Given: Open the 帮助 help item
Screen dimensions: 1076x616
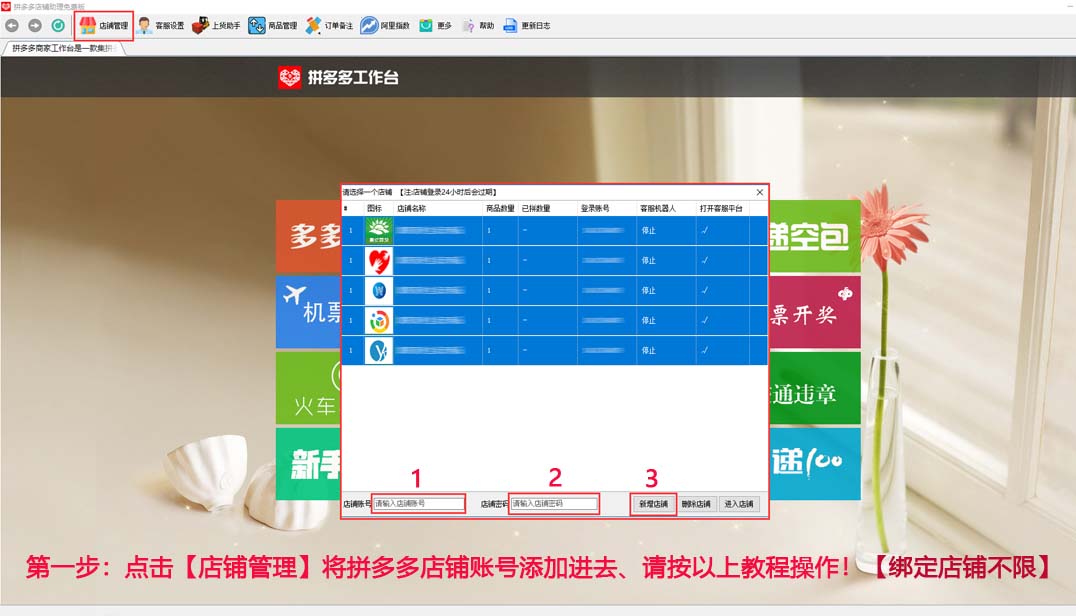Looking at the screenshot, I should click(x=478, y=25).
